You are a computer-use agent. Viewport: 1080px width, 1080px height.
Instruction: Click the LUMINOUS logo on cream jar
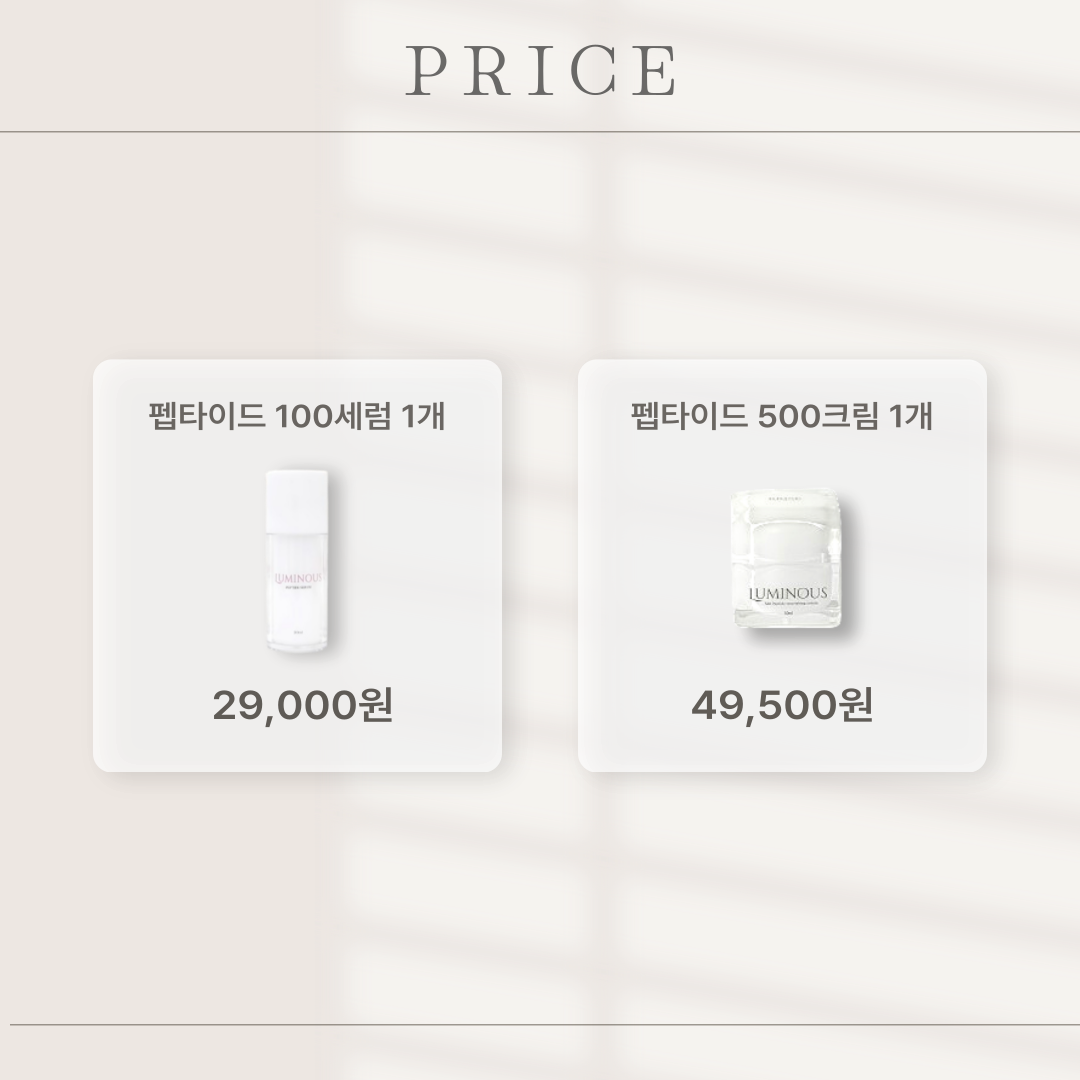coord(788,593)
